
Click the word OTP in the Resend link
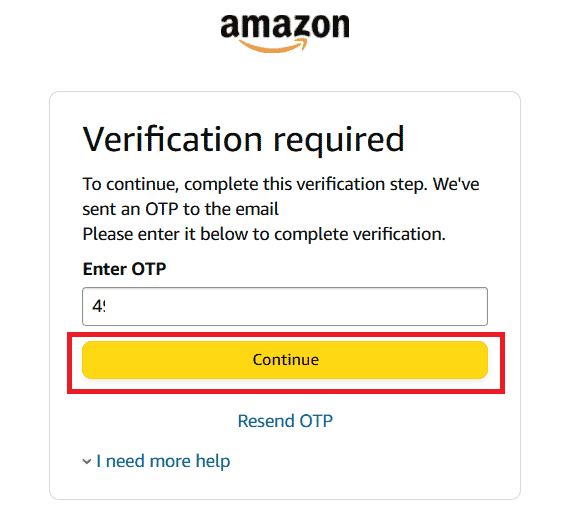point(316,421)
